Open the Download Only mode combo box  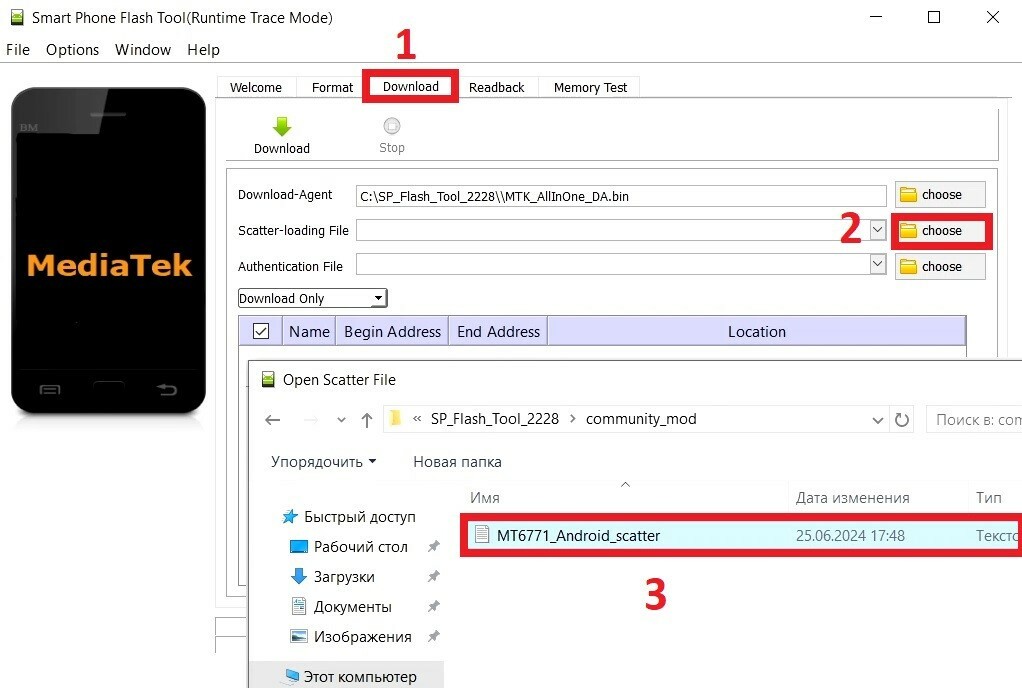(312, 298)
